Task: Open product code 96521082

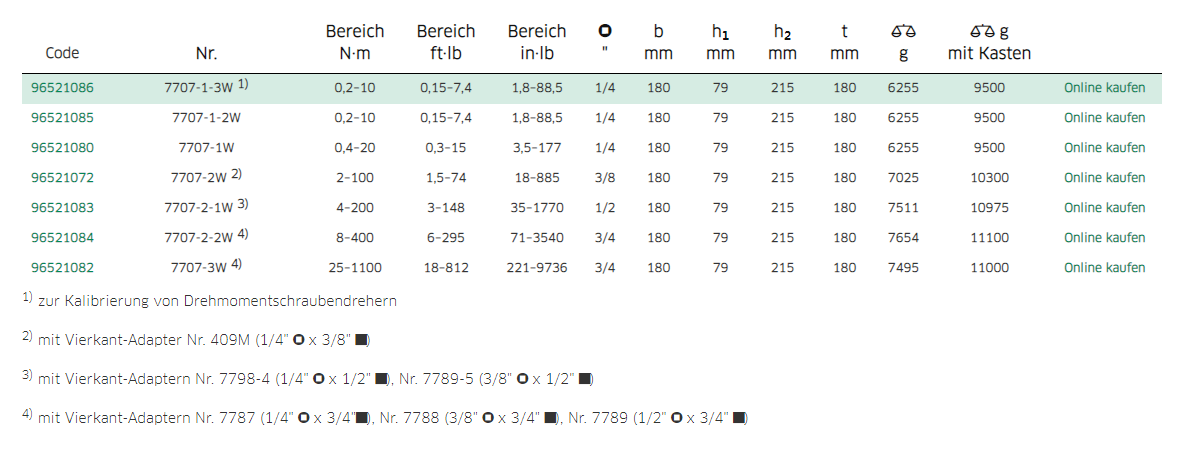Action: pyautogui.click(x=62, y=268)
